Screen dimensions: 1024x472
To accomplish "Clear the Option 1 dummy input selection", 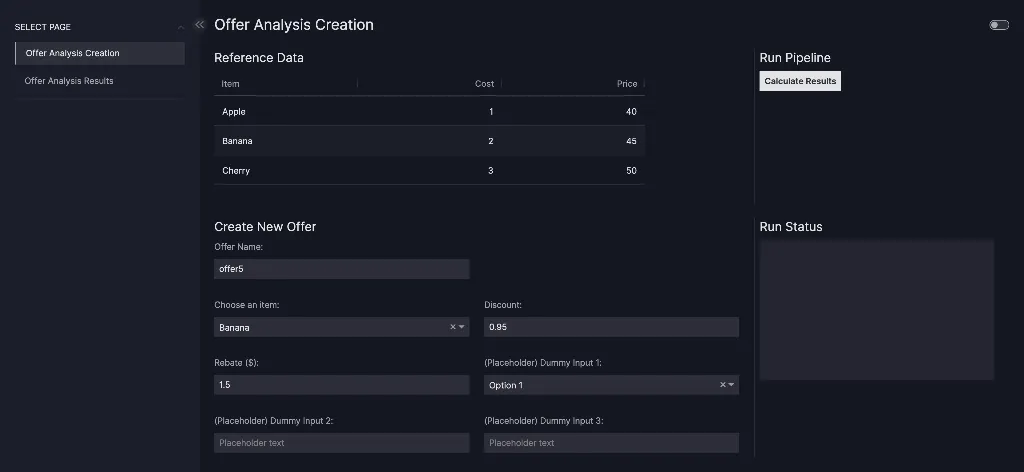I will pos(722,385).
